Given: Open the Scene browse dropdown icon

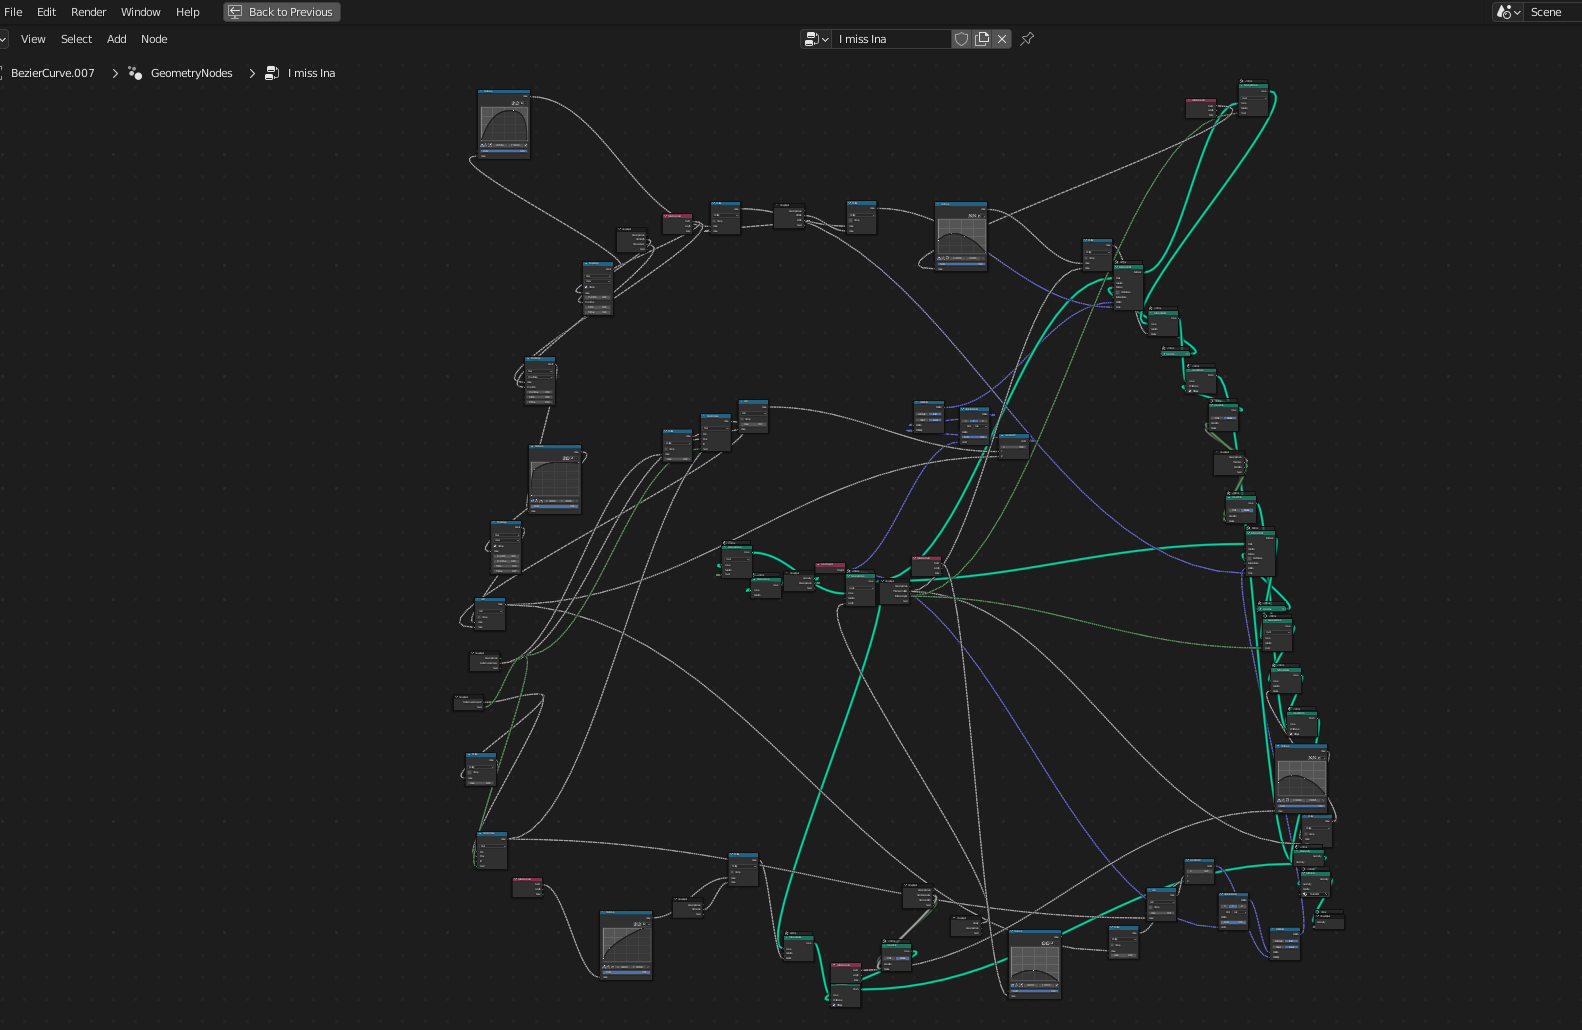Looking at the screenshot, I should [1508, 12].
